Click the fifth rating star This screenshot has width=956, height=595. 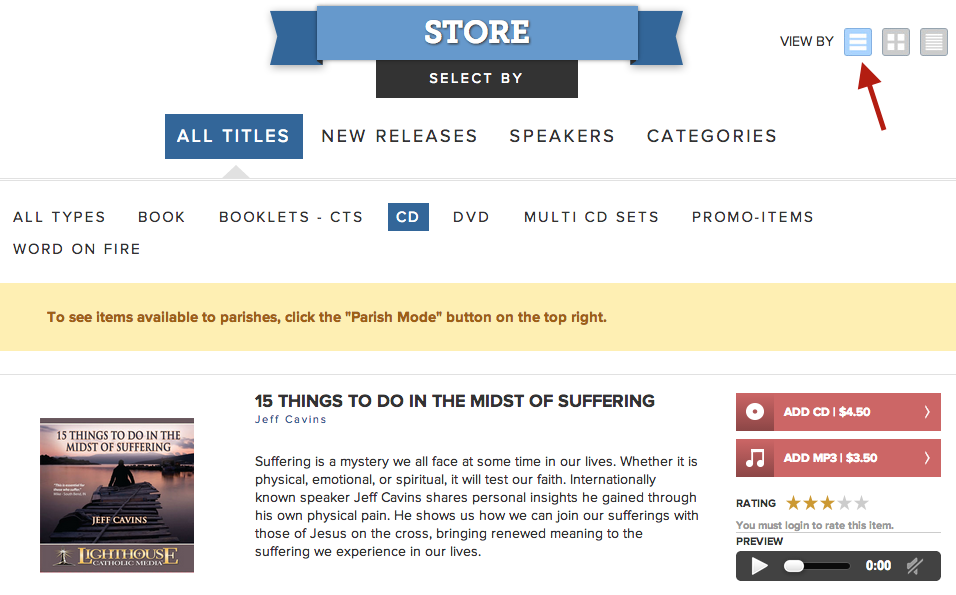[x=861, y=503]
